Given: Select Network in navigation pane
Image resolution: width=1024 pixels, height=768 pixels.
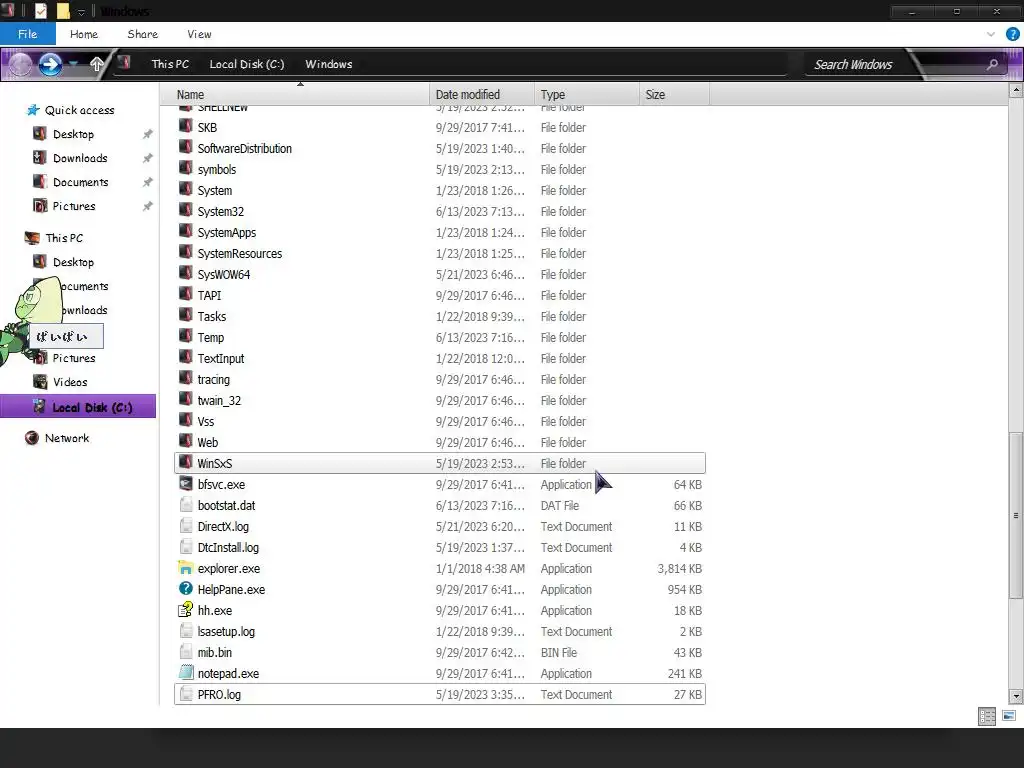Looking at the screenshot, I should click(57, 438).
